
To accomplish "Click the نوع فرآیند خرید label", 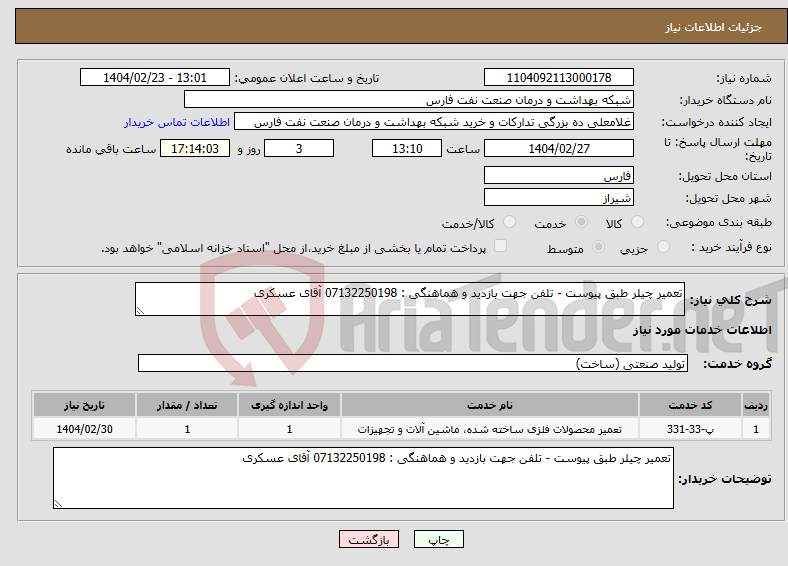I will coord(732,247).
